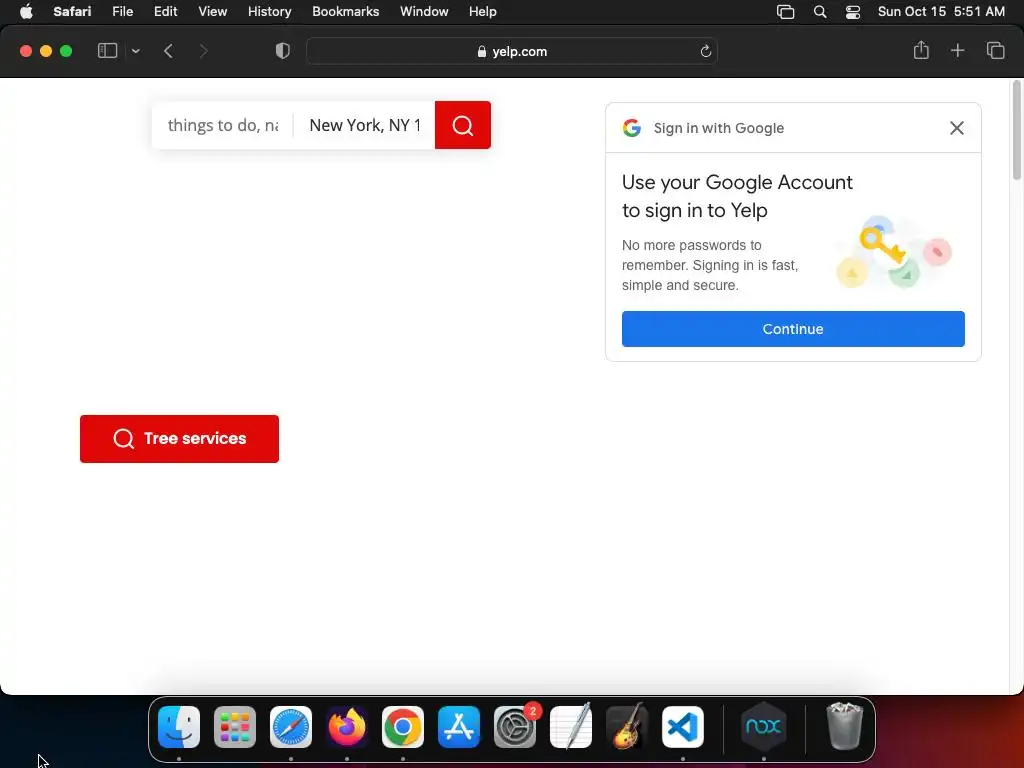Viewport: 1024px width, 768px height.
Task: Close the Sign in with Google popup
Action: click(x=957, y=128)
